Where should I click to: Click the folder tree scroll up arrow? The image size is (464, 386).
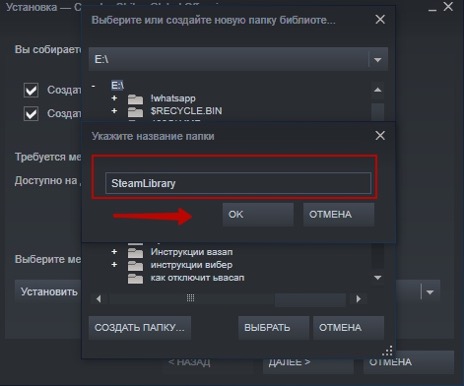pyautogui.click(x=378, y=90)
